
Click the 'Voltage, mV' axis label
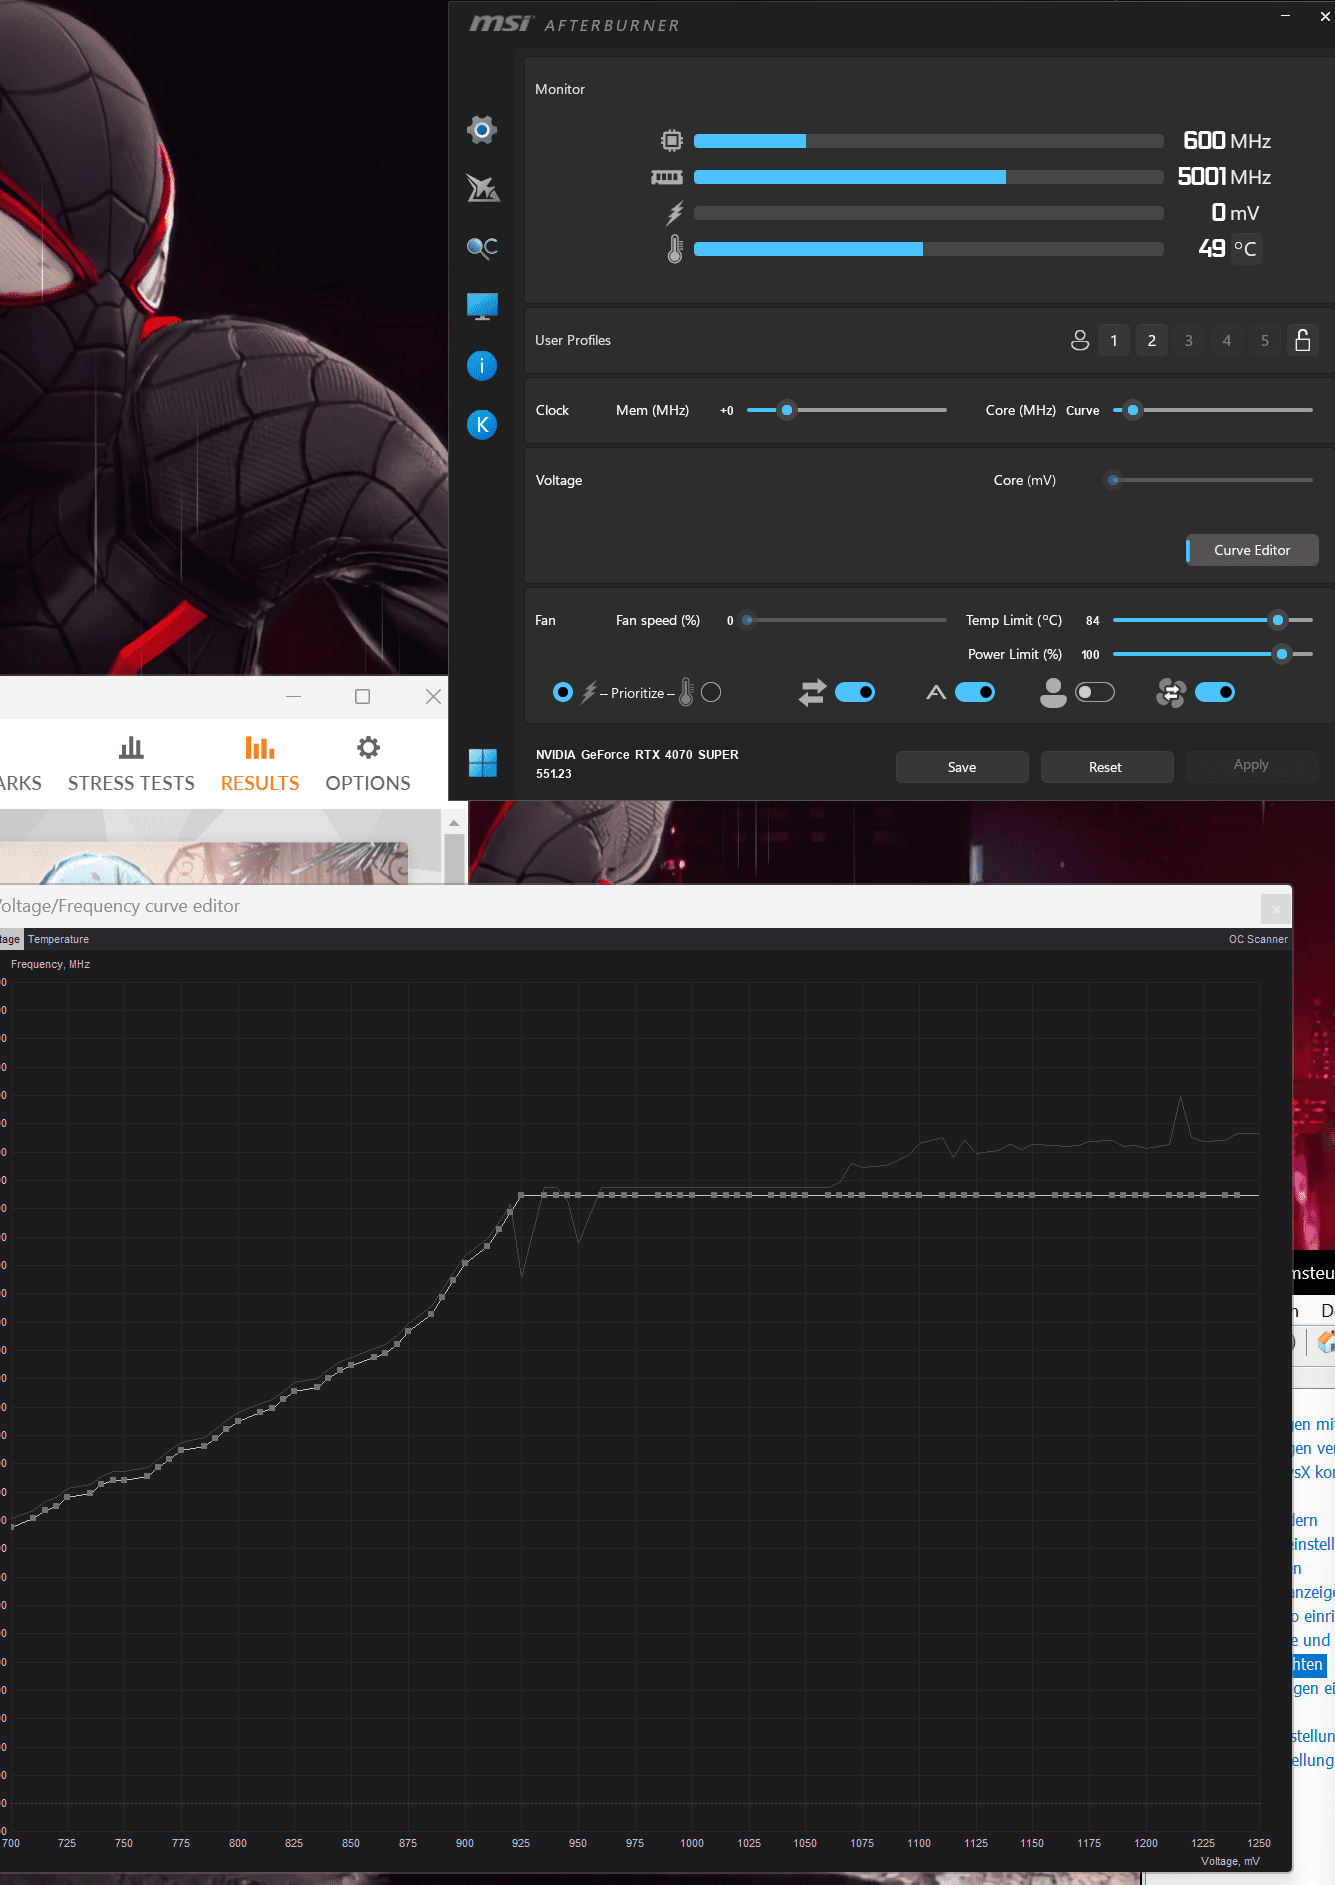(1230, 1861)
